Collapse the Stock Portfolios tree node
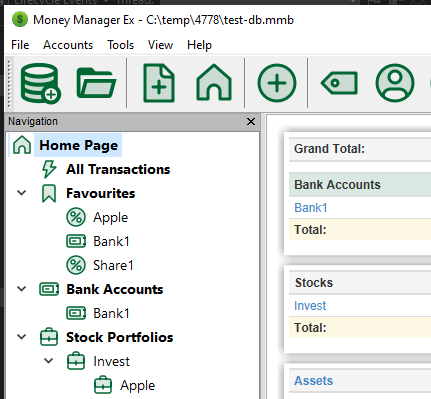The image size is (431, 399). tap(22, 337)
